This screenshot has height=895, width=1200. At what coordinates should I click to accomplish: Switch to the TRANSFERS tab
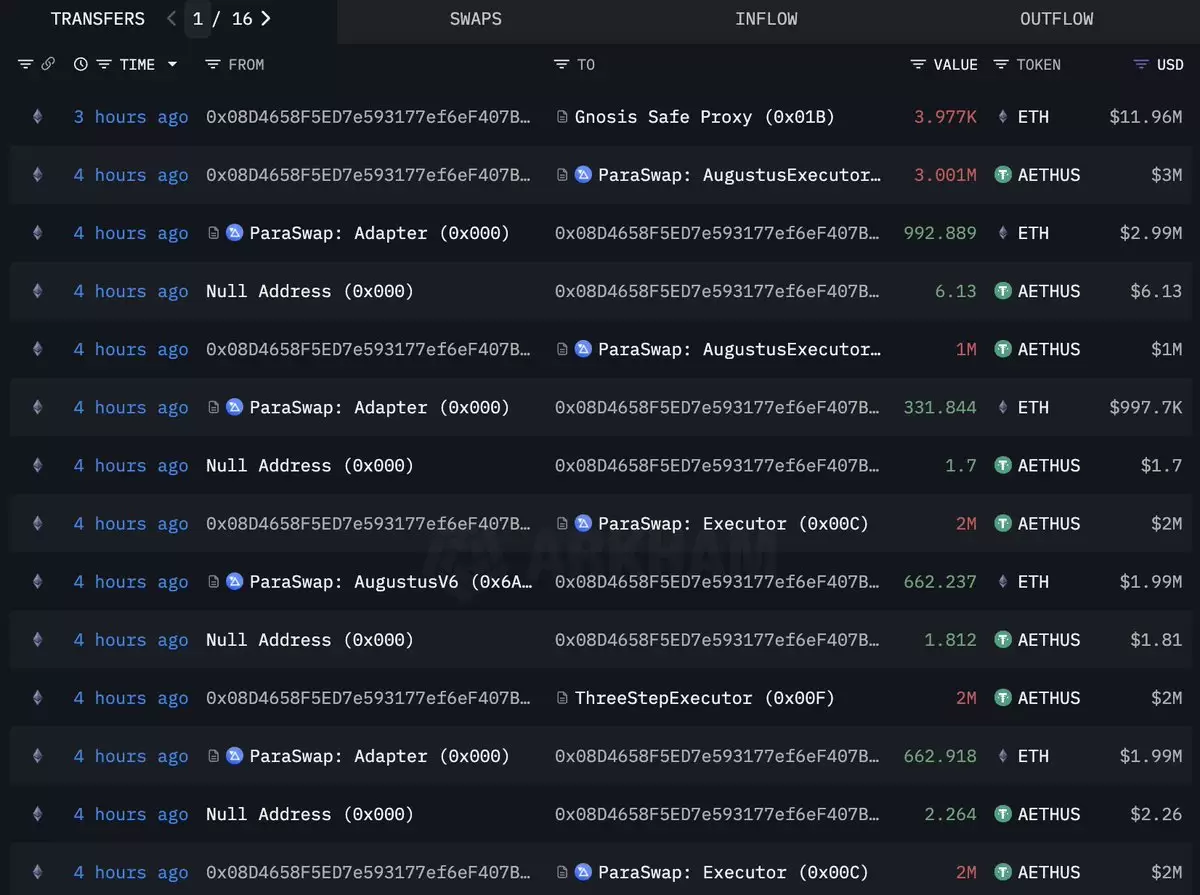click(x=98, y=19)
